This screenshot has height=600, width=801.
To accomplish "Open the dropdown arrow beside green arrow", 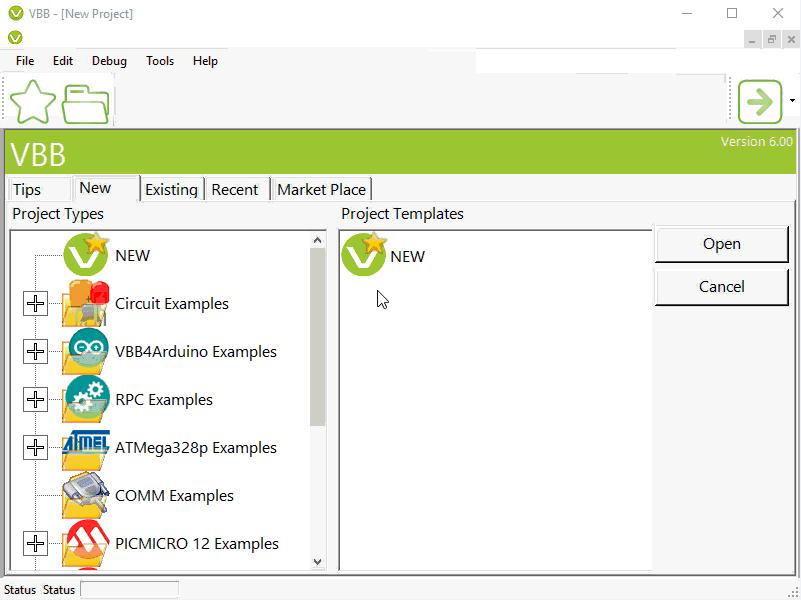I will (x=792, y=101).
